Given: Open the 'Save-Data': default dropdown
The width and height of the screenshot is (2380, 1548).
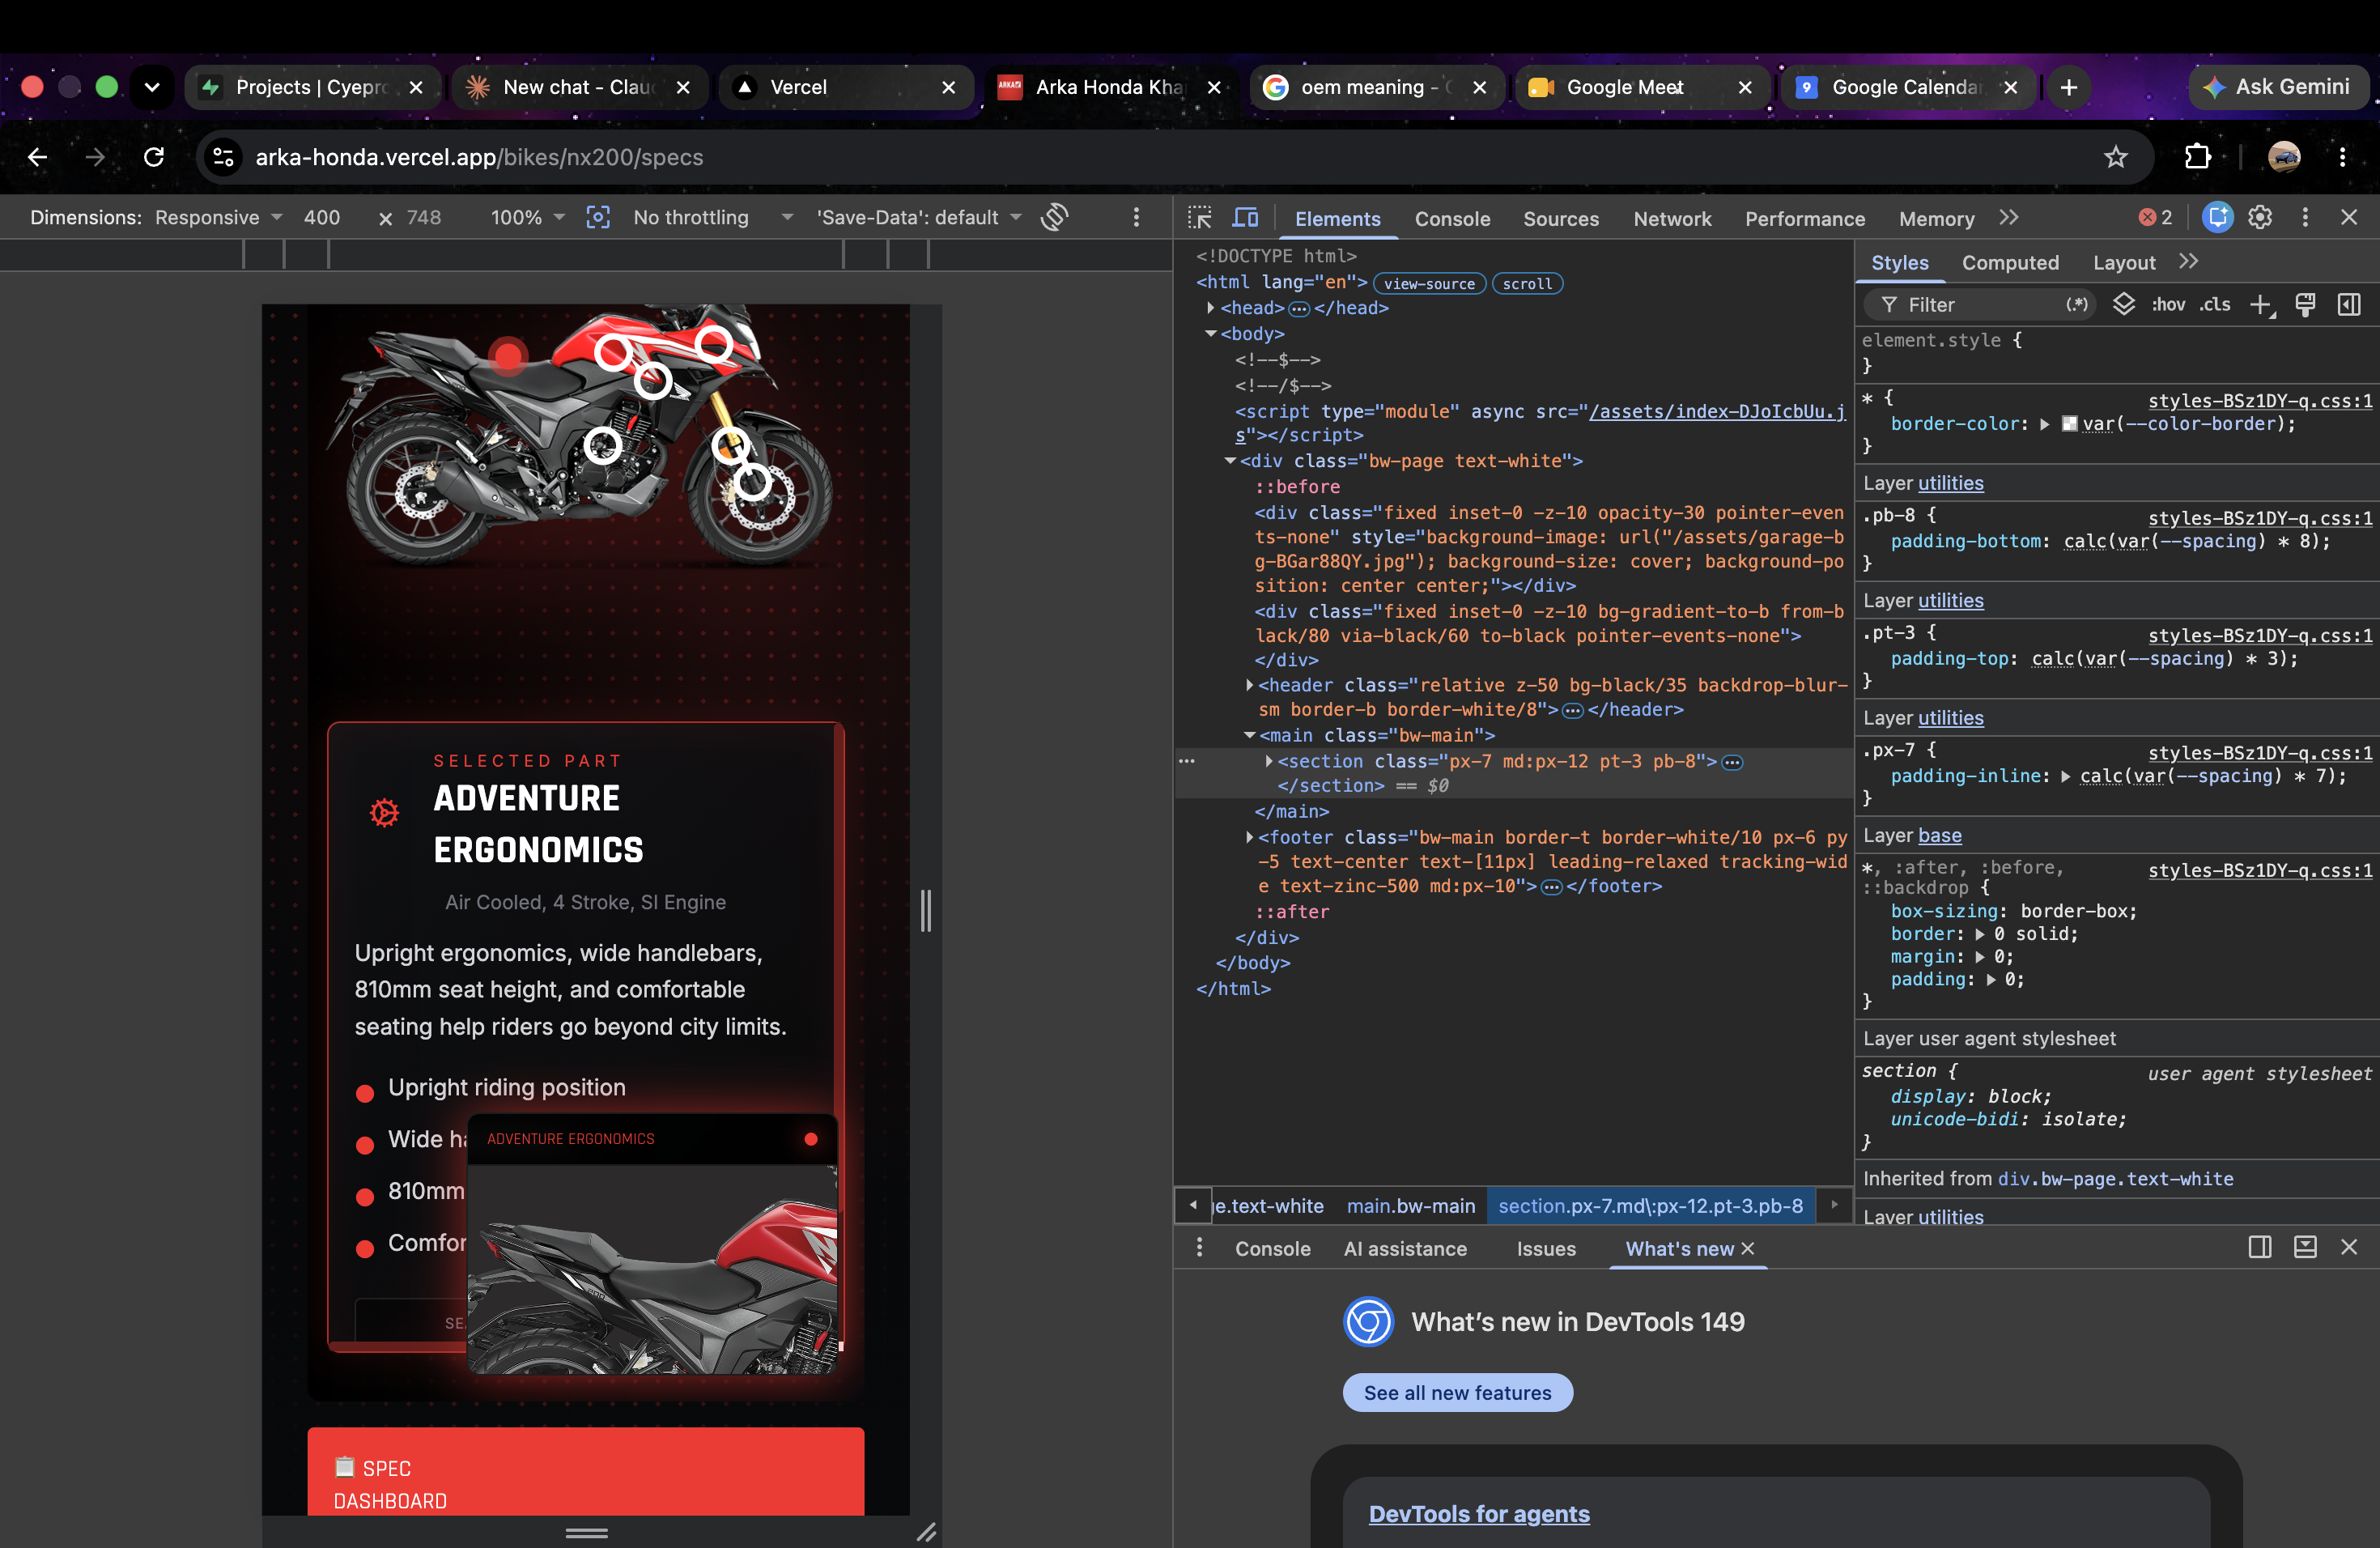Looking at the screenshot, I should [x=918, y=217].
